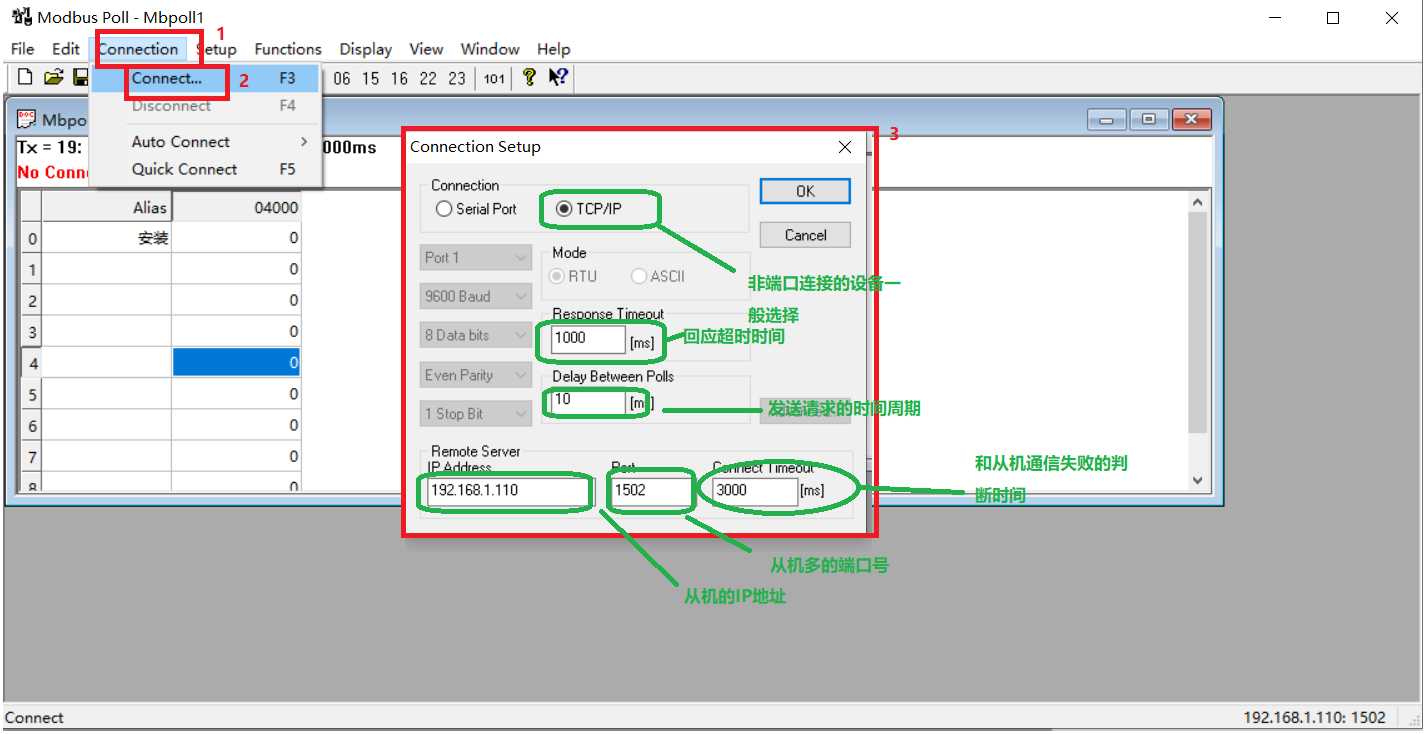Select row header 4 in the table
The height and width of the screenshot is (734, 1428).
tap(32, 362)
